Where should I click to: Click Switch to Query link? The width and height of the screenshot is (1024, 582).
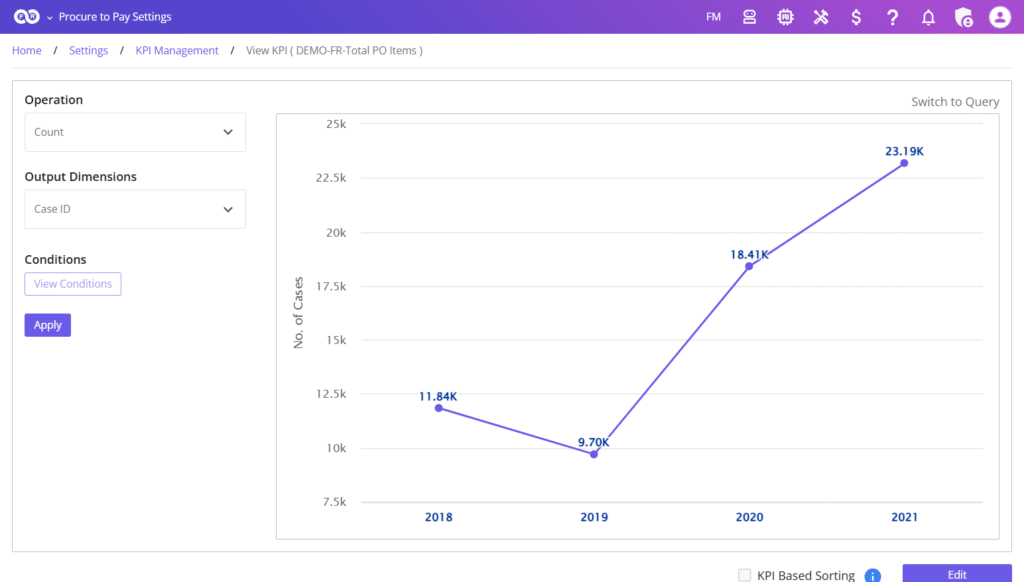[954, 102]
